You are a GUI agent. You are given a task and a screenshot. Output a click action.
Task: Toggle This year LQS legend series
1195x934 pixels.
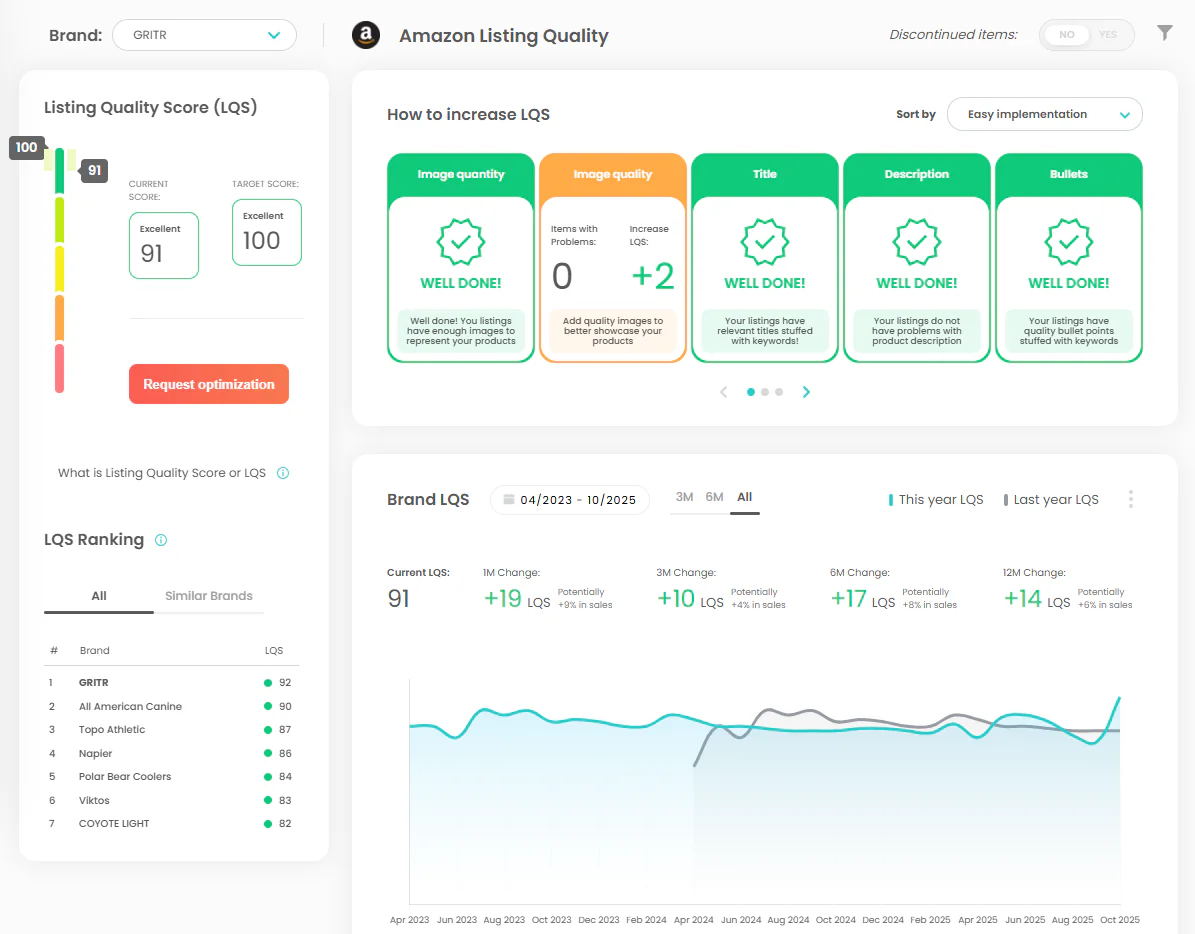[936, 500]
